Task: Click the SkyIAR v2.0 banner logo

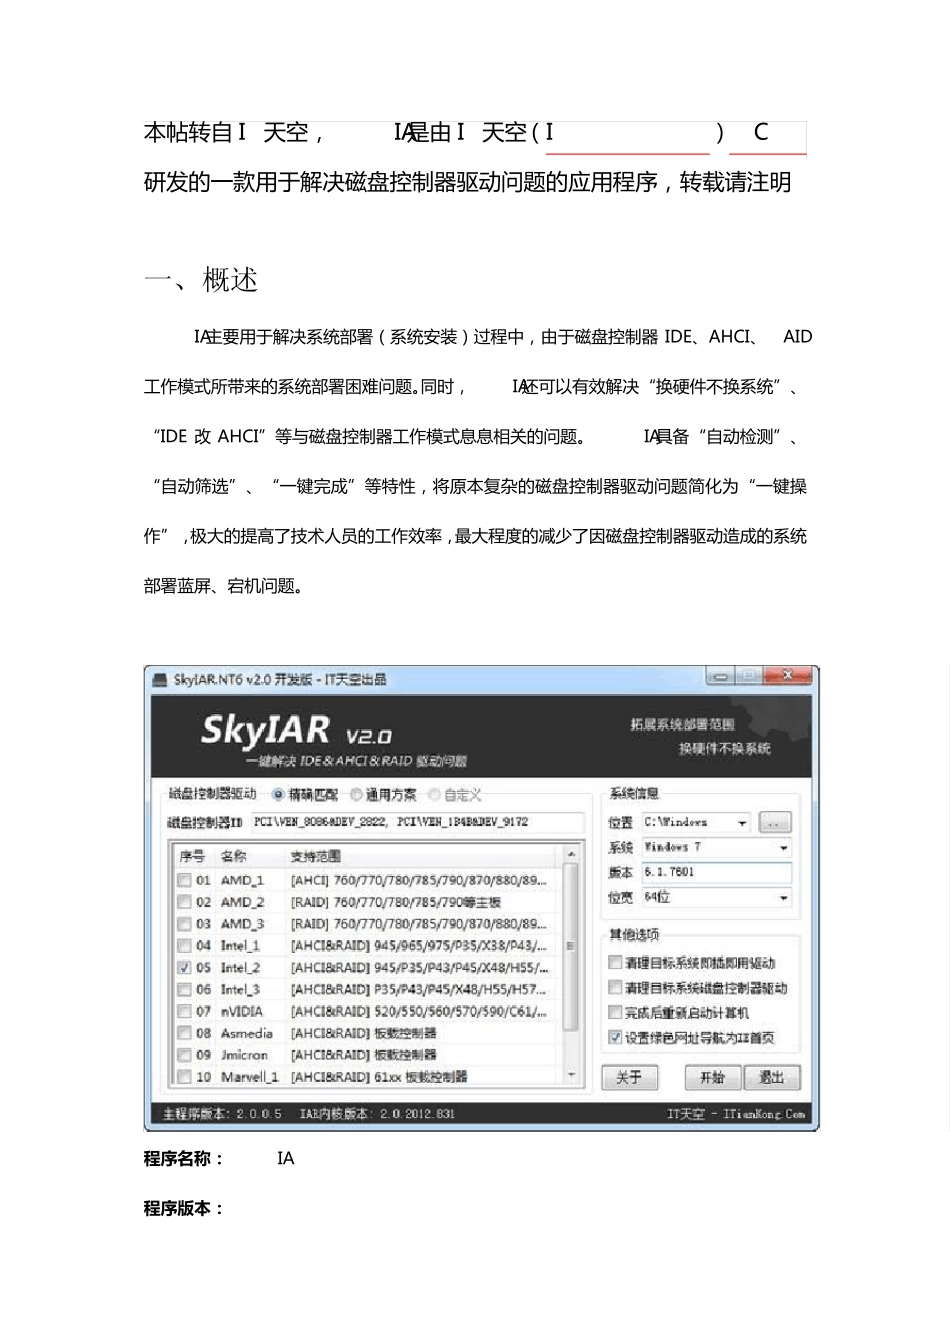Action: coord(297,732)
